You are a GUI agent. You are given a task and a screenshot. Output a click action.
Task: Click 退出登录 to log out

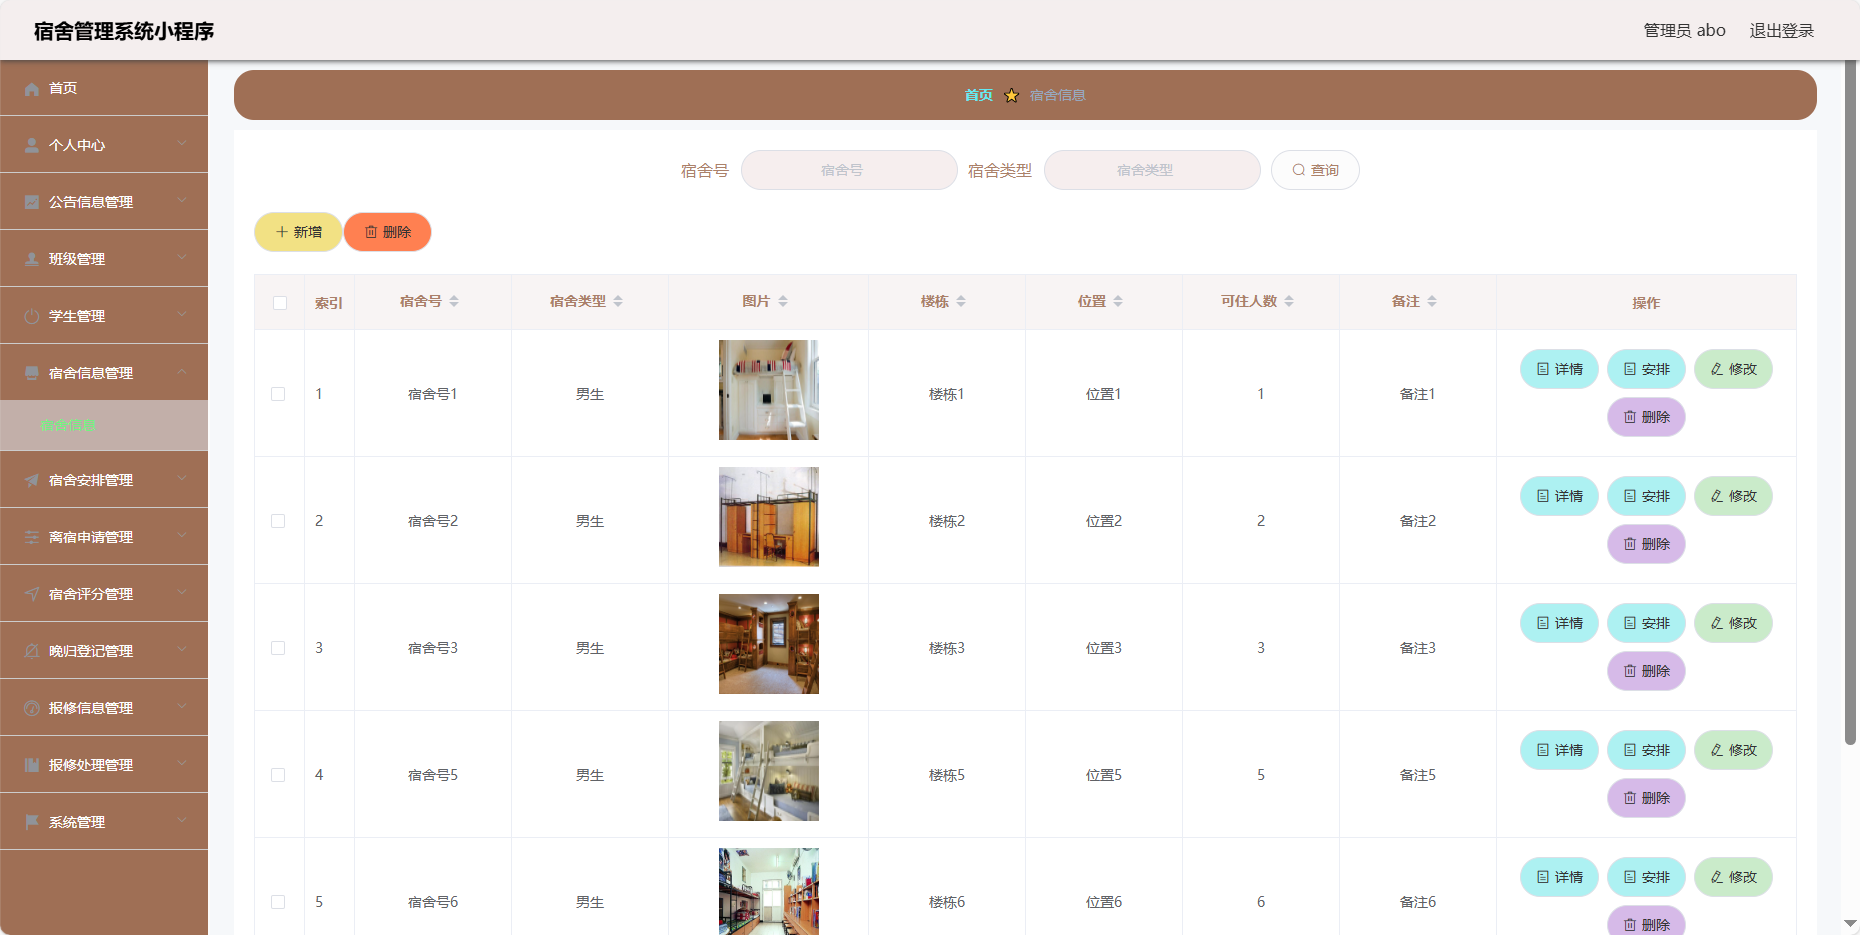point(1781,31)
